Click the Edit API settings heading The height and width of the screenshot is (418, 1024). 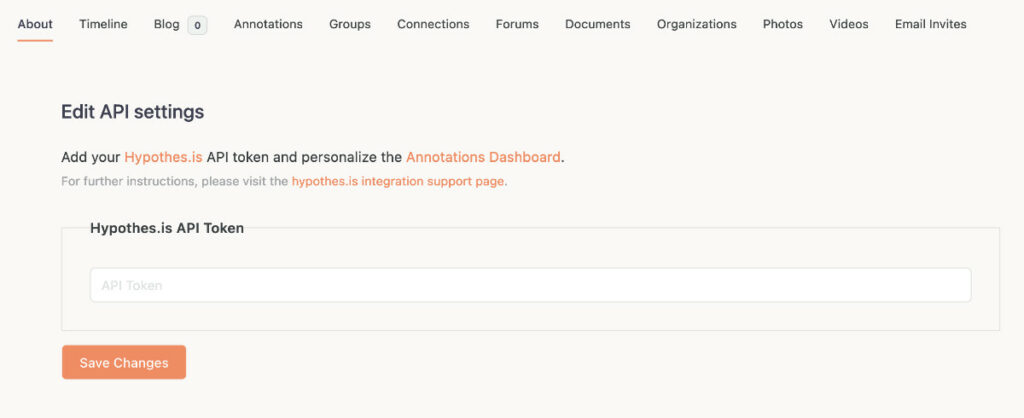coord(133,112)
